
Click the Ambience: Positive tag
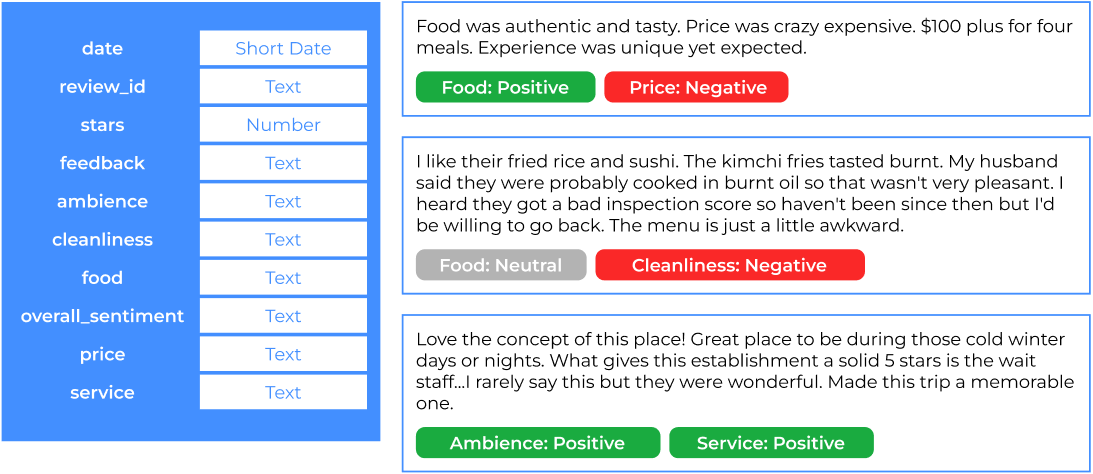[x=537, y=443]
